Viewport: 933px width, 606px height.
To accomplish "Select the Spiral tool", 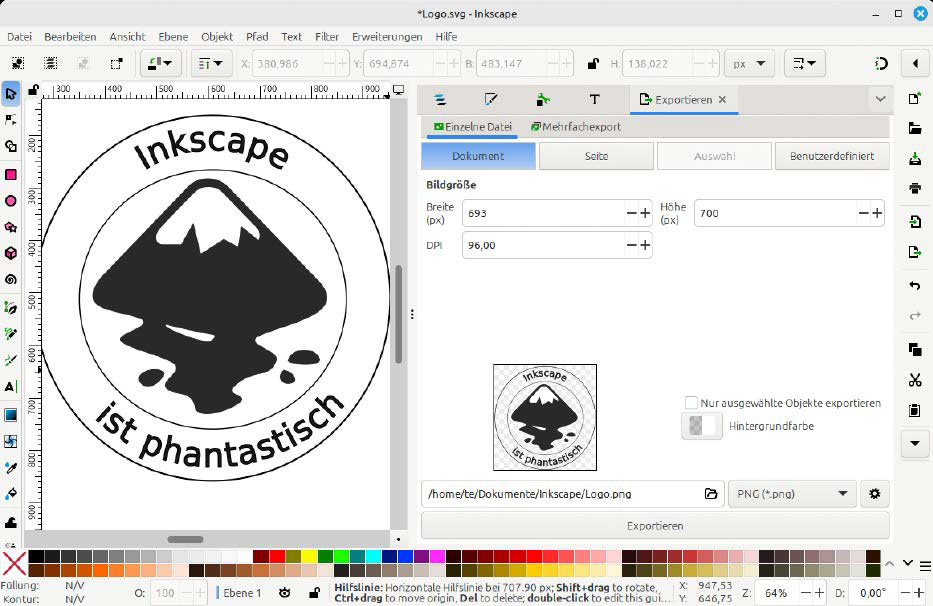I will [11, 279].
